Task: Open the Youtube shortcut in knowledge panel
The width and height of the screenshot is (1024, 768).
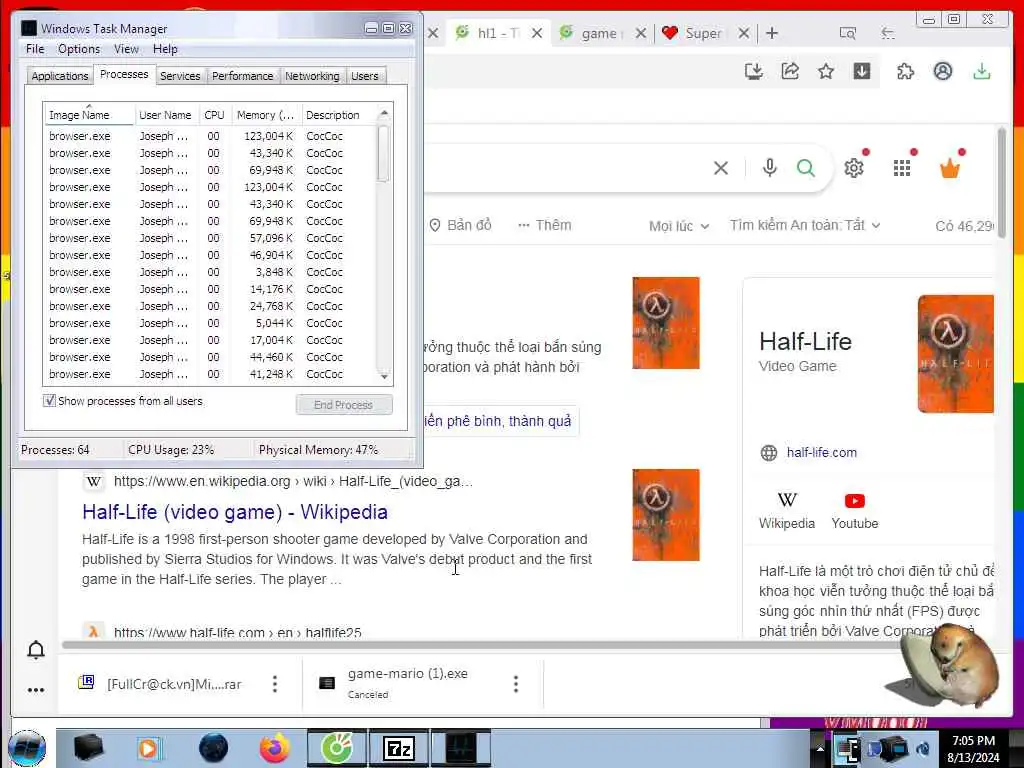Action: 855,510
